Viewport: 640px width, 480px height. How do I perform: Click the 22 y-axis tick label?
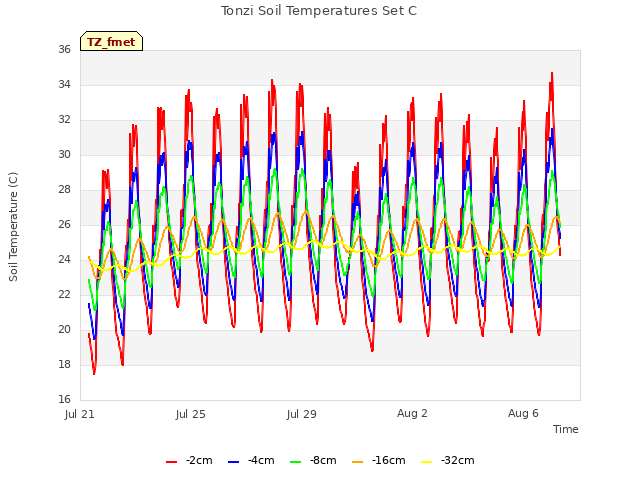pyautogui.click(x=64, y=294)
